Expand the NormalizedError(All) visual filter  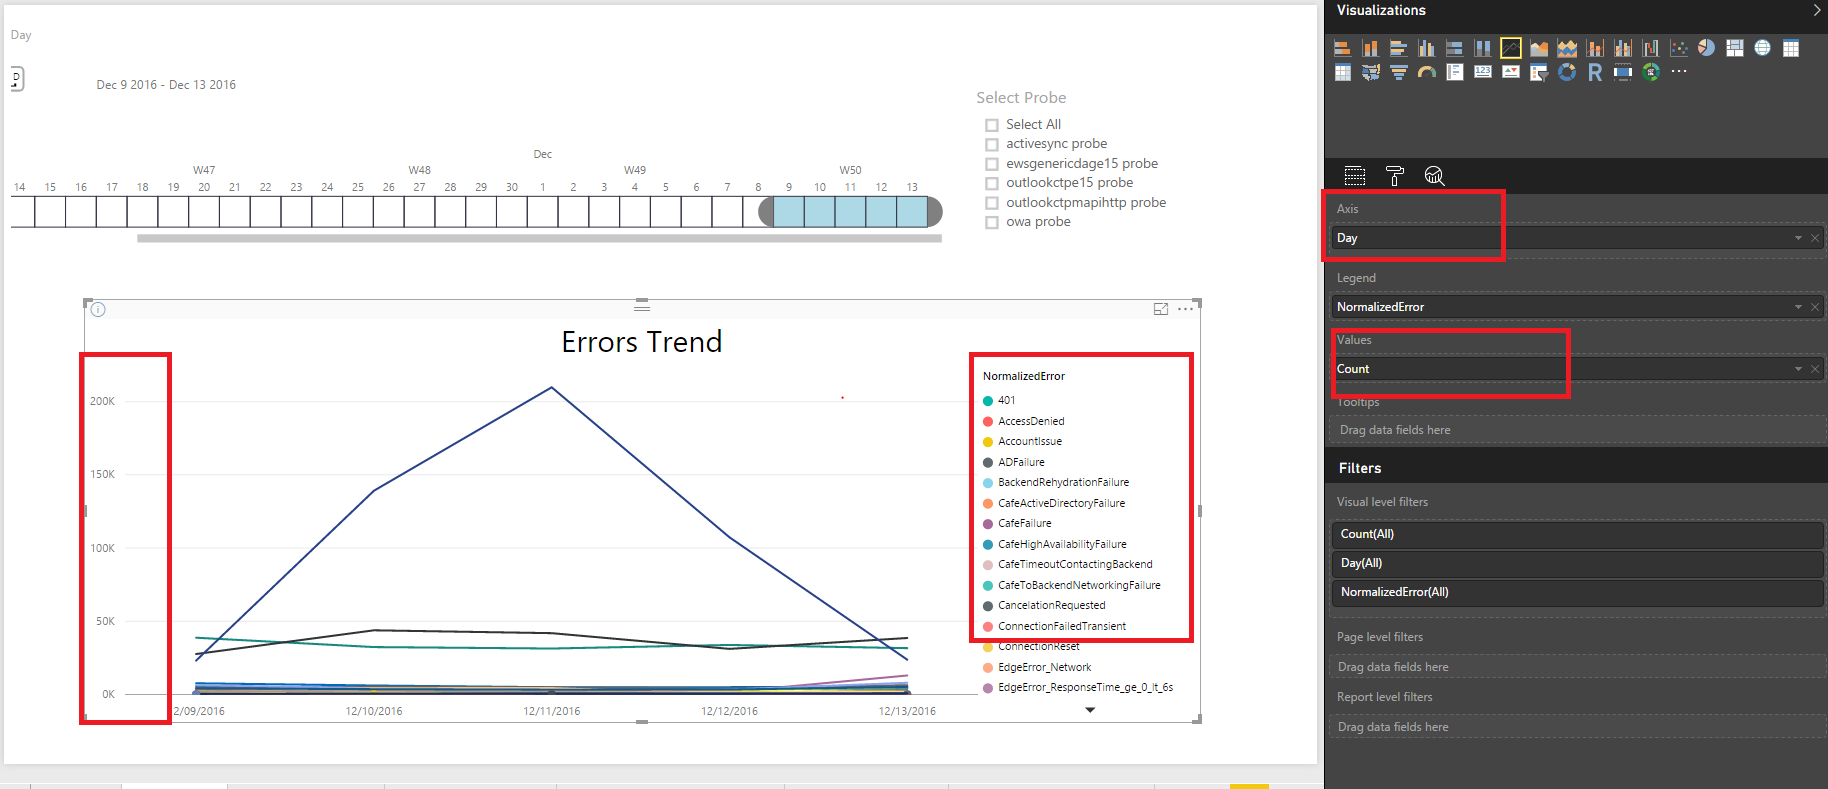tap(1577, 592)
